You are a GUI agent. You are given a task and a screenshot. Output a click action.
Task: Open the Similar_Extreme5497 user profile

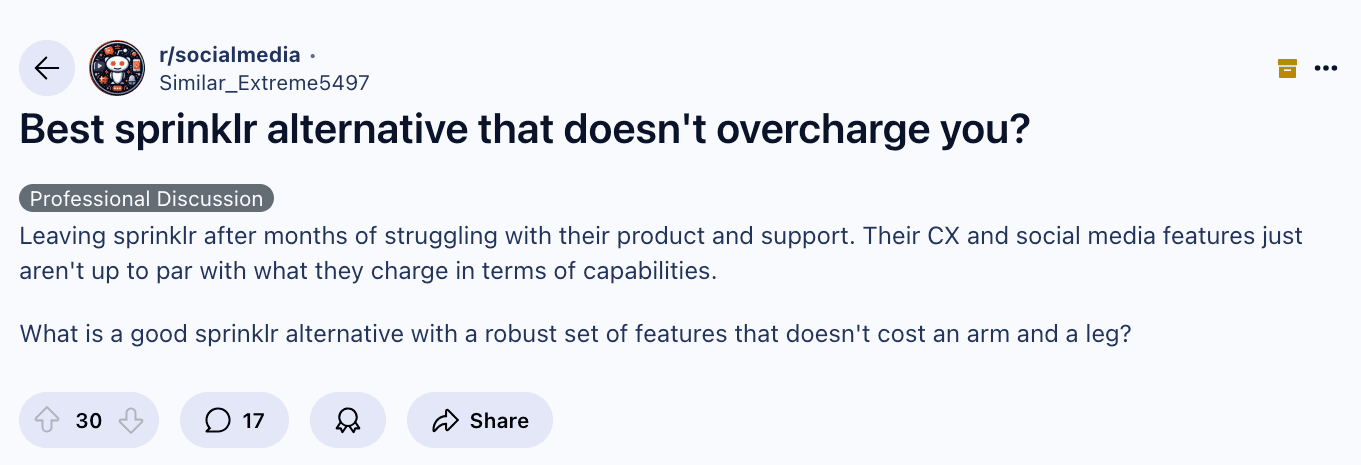pyautogui.click(x=264, y=83)
